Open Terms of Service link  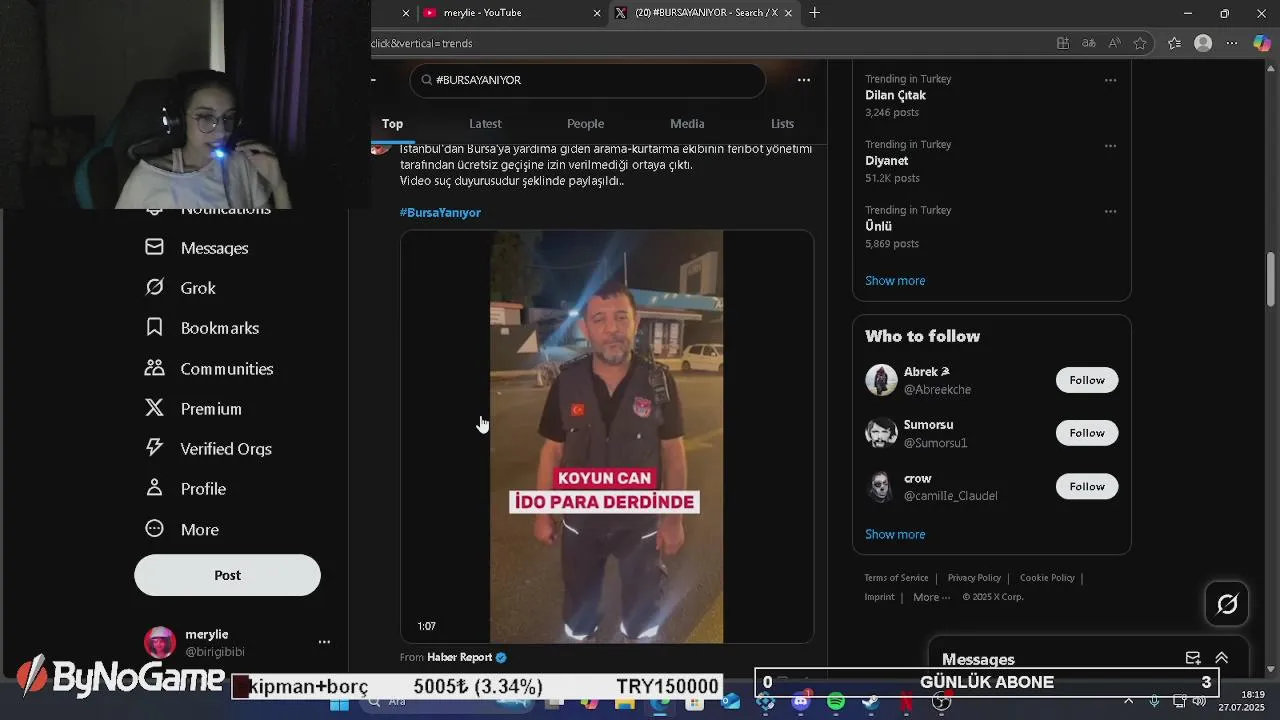tap(896, 578)
